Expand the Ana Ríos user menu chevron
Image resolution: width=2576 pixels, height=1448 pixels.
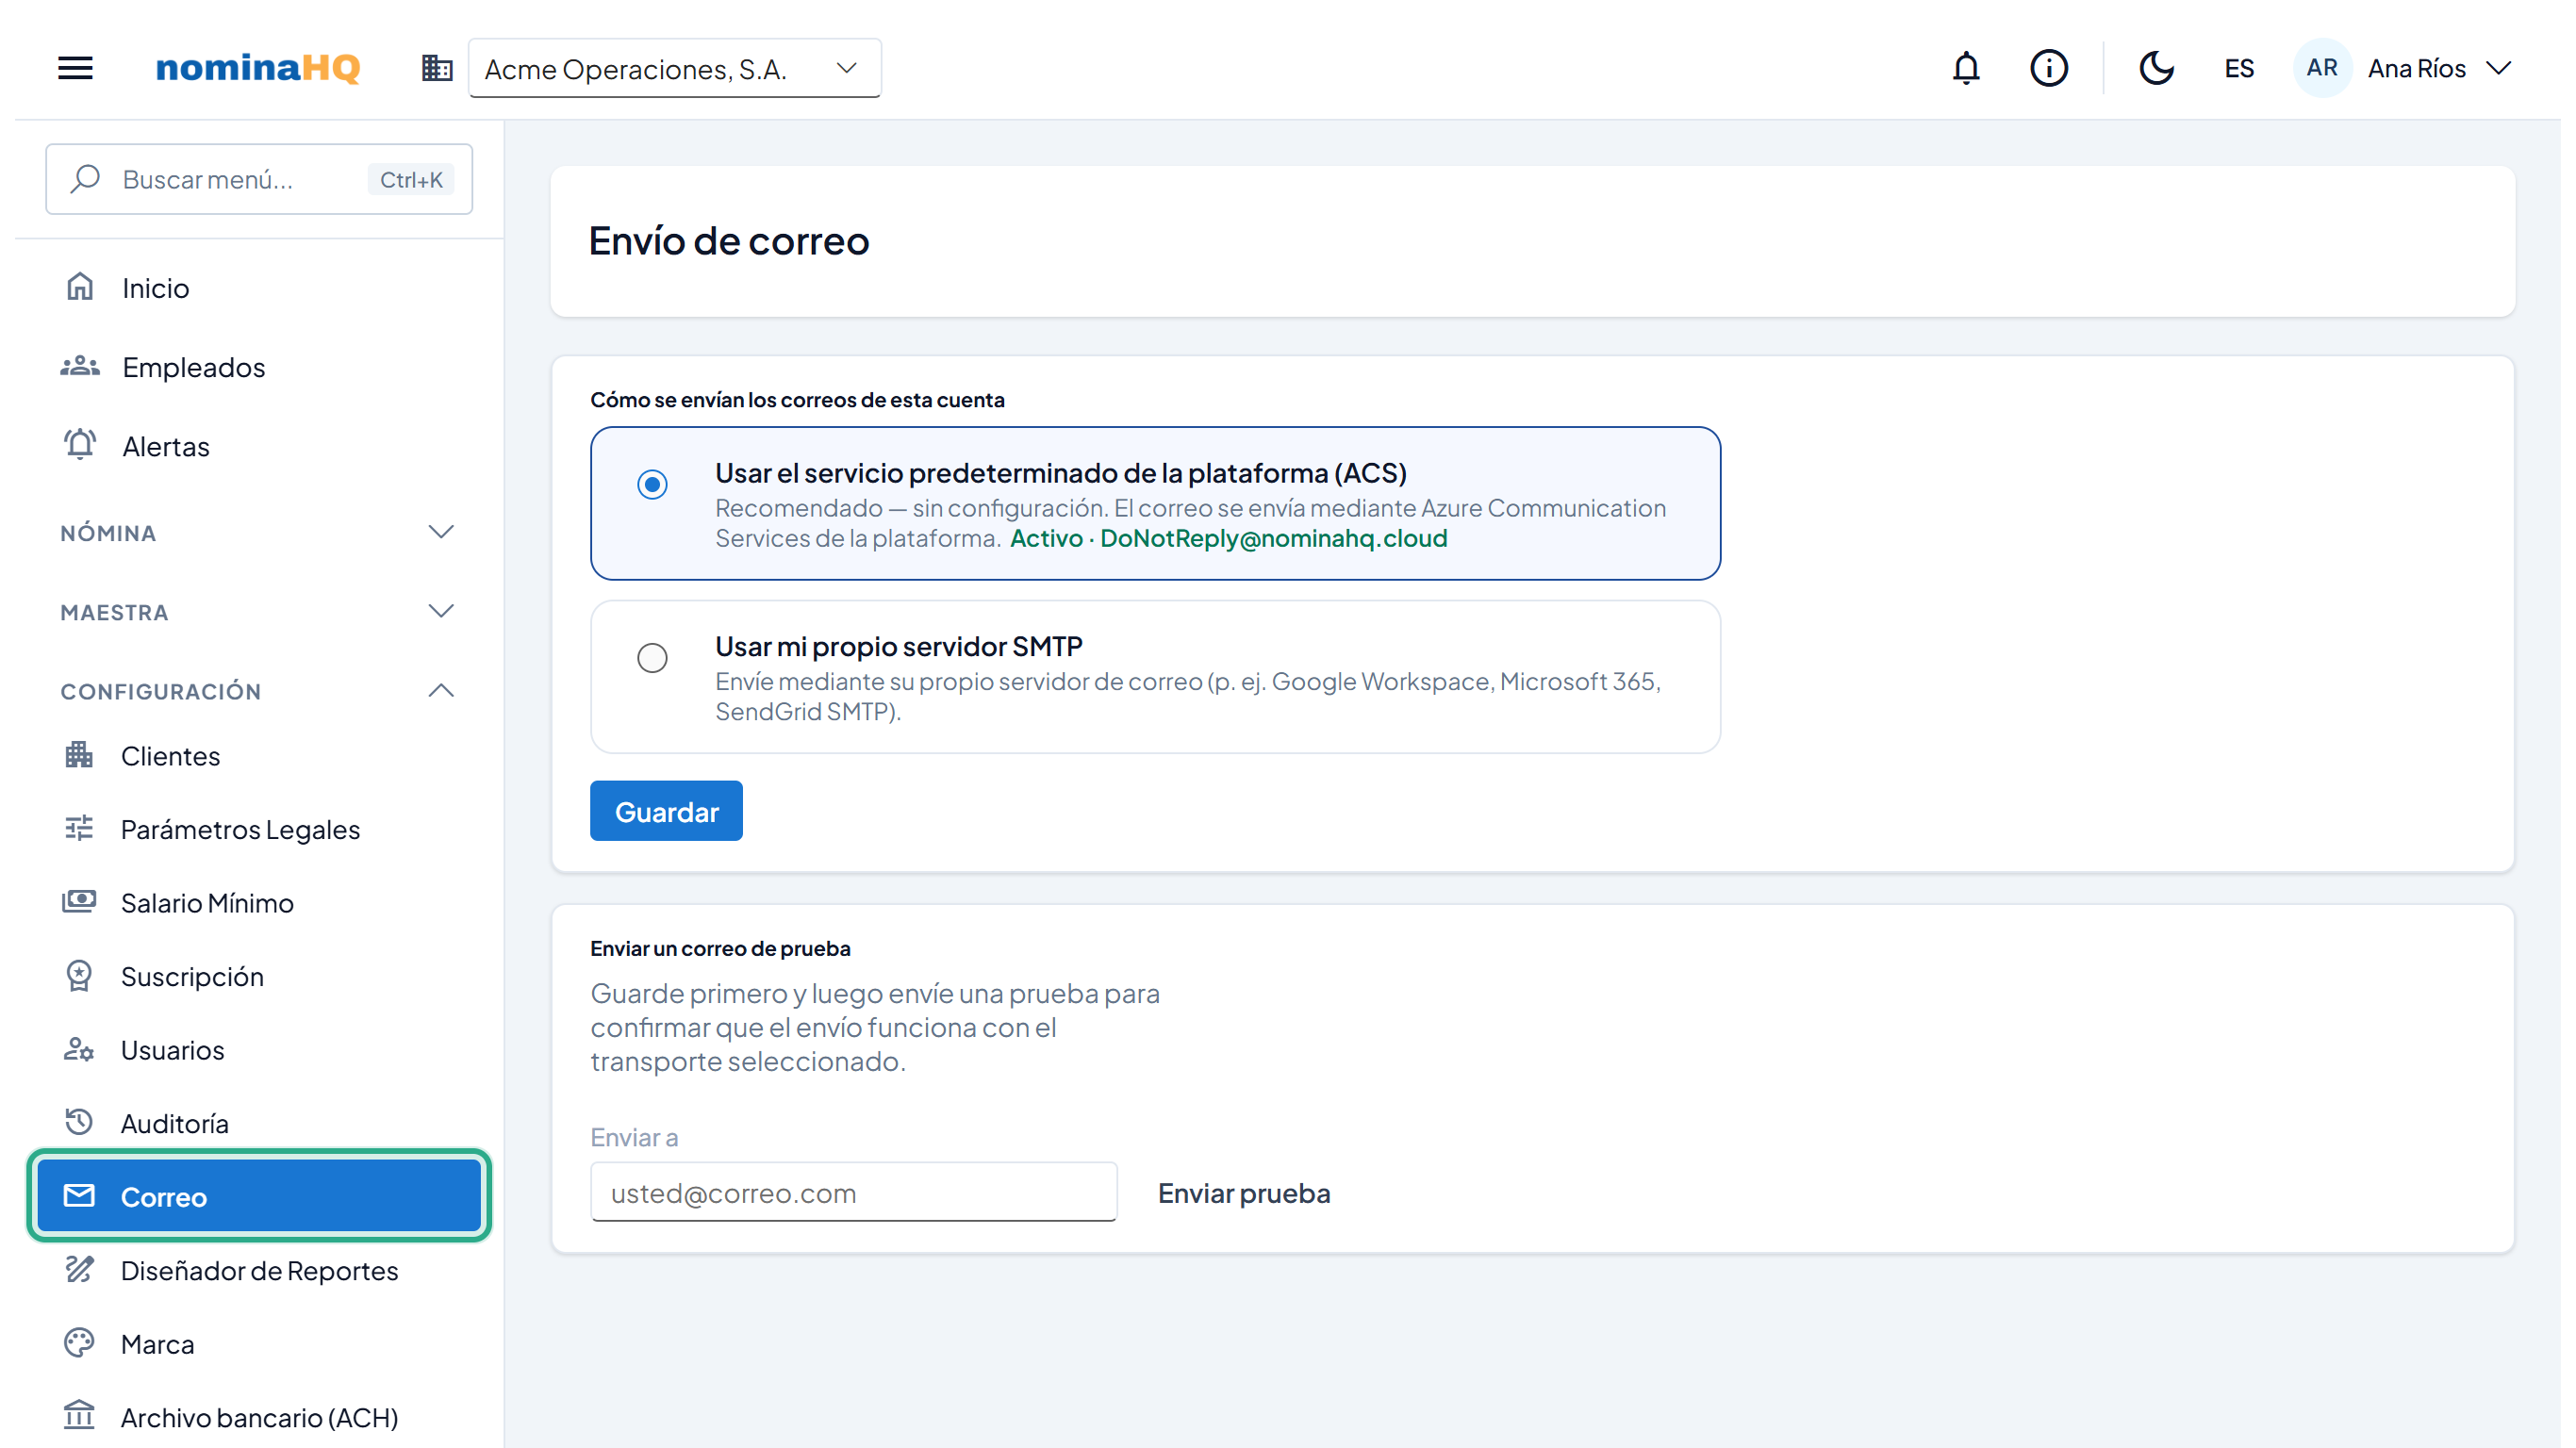click(x=2499, y=68)
